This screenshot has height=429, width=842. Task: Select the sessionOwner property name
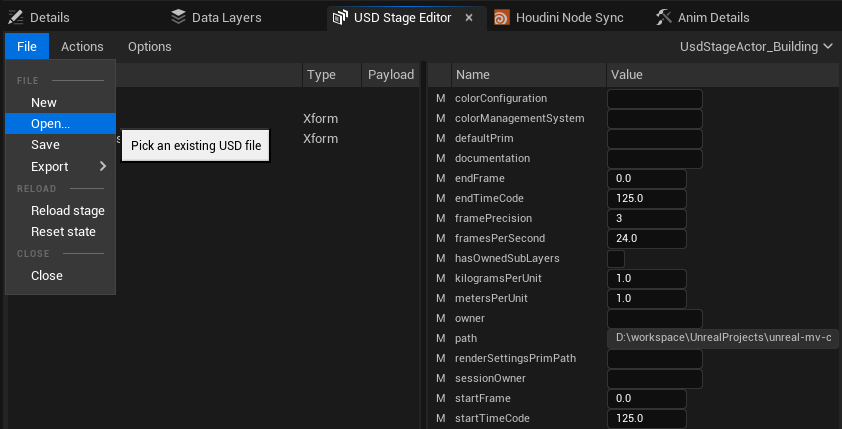click(x=490, y=379)
